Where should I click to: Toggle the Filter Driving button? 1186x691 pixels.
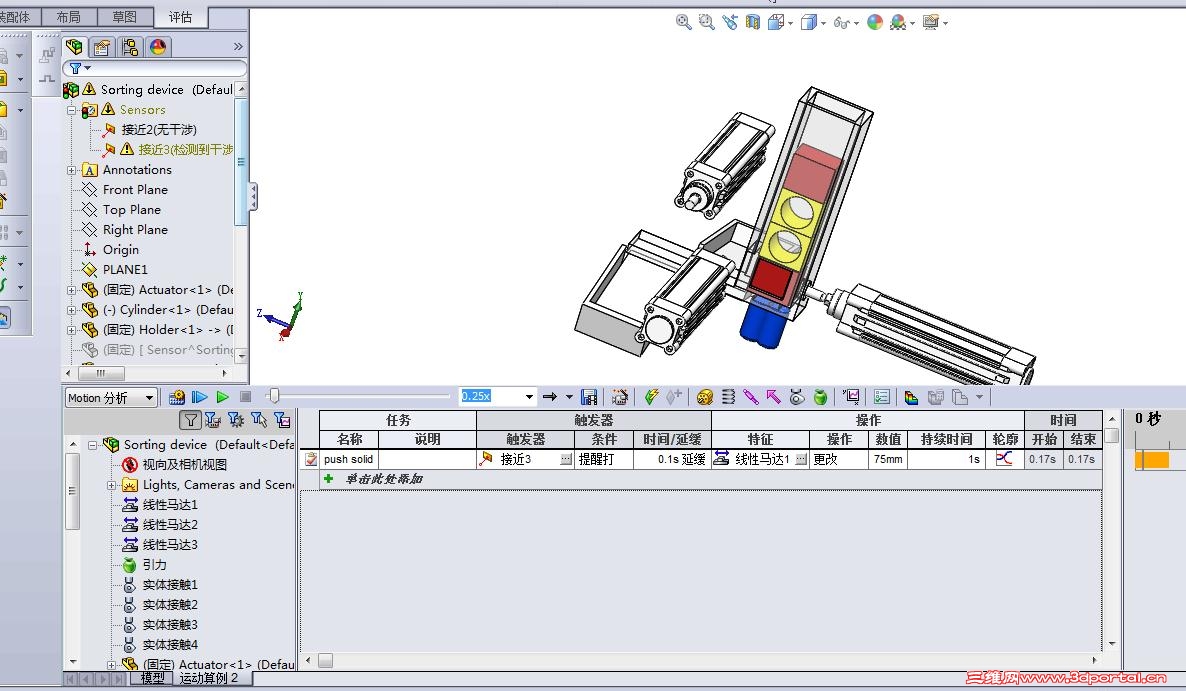point(236,420)
